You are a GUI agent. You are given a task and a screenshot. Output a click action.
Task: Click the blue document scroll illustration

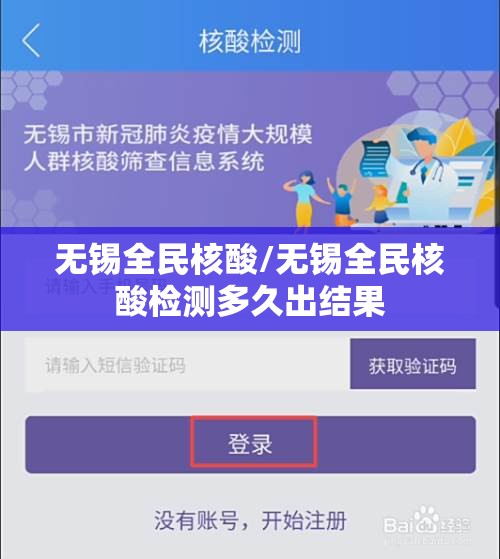[375, 159]
